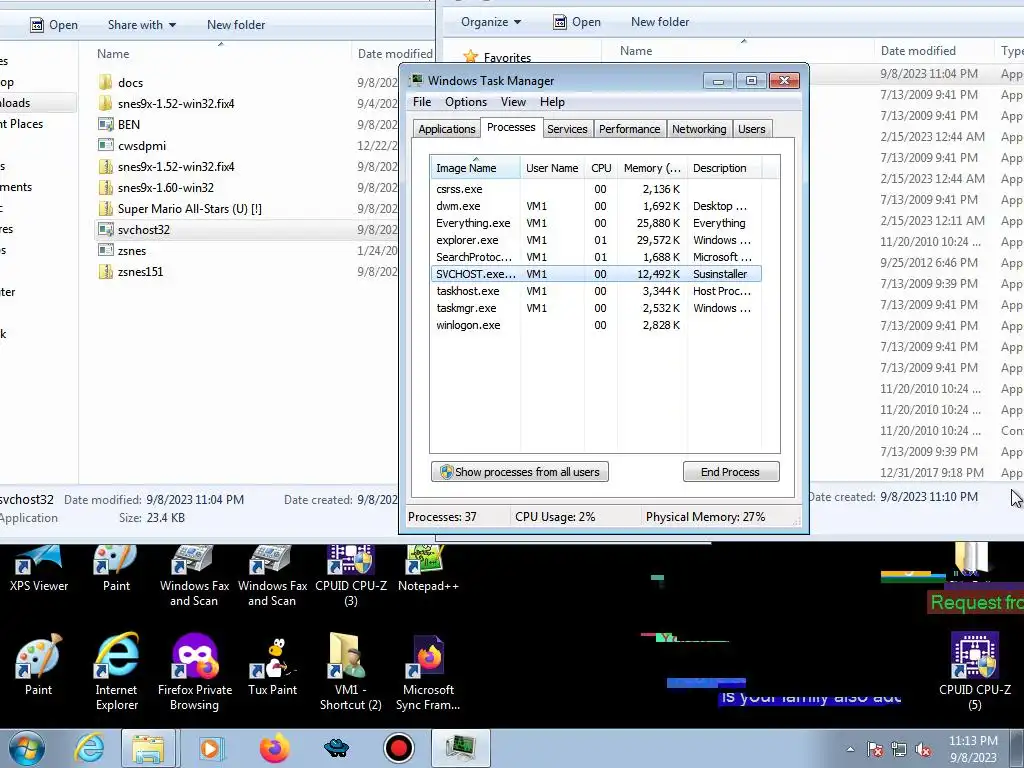Open Task Manager Options menu
Image resolution: width=1024 pixels, height=768 pixels.
point(466,102)
